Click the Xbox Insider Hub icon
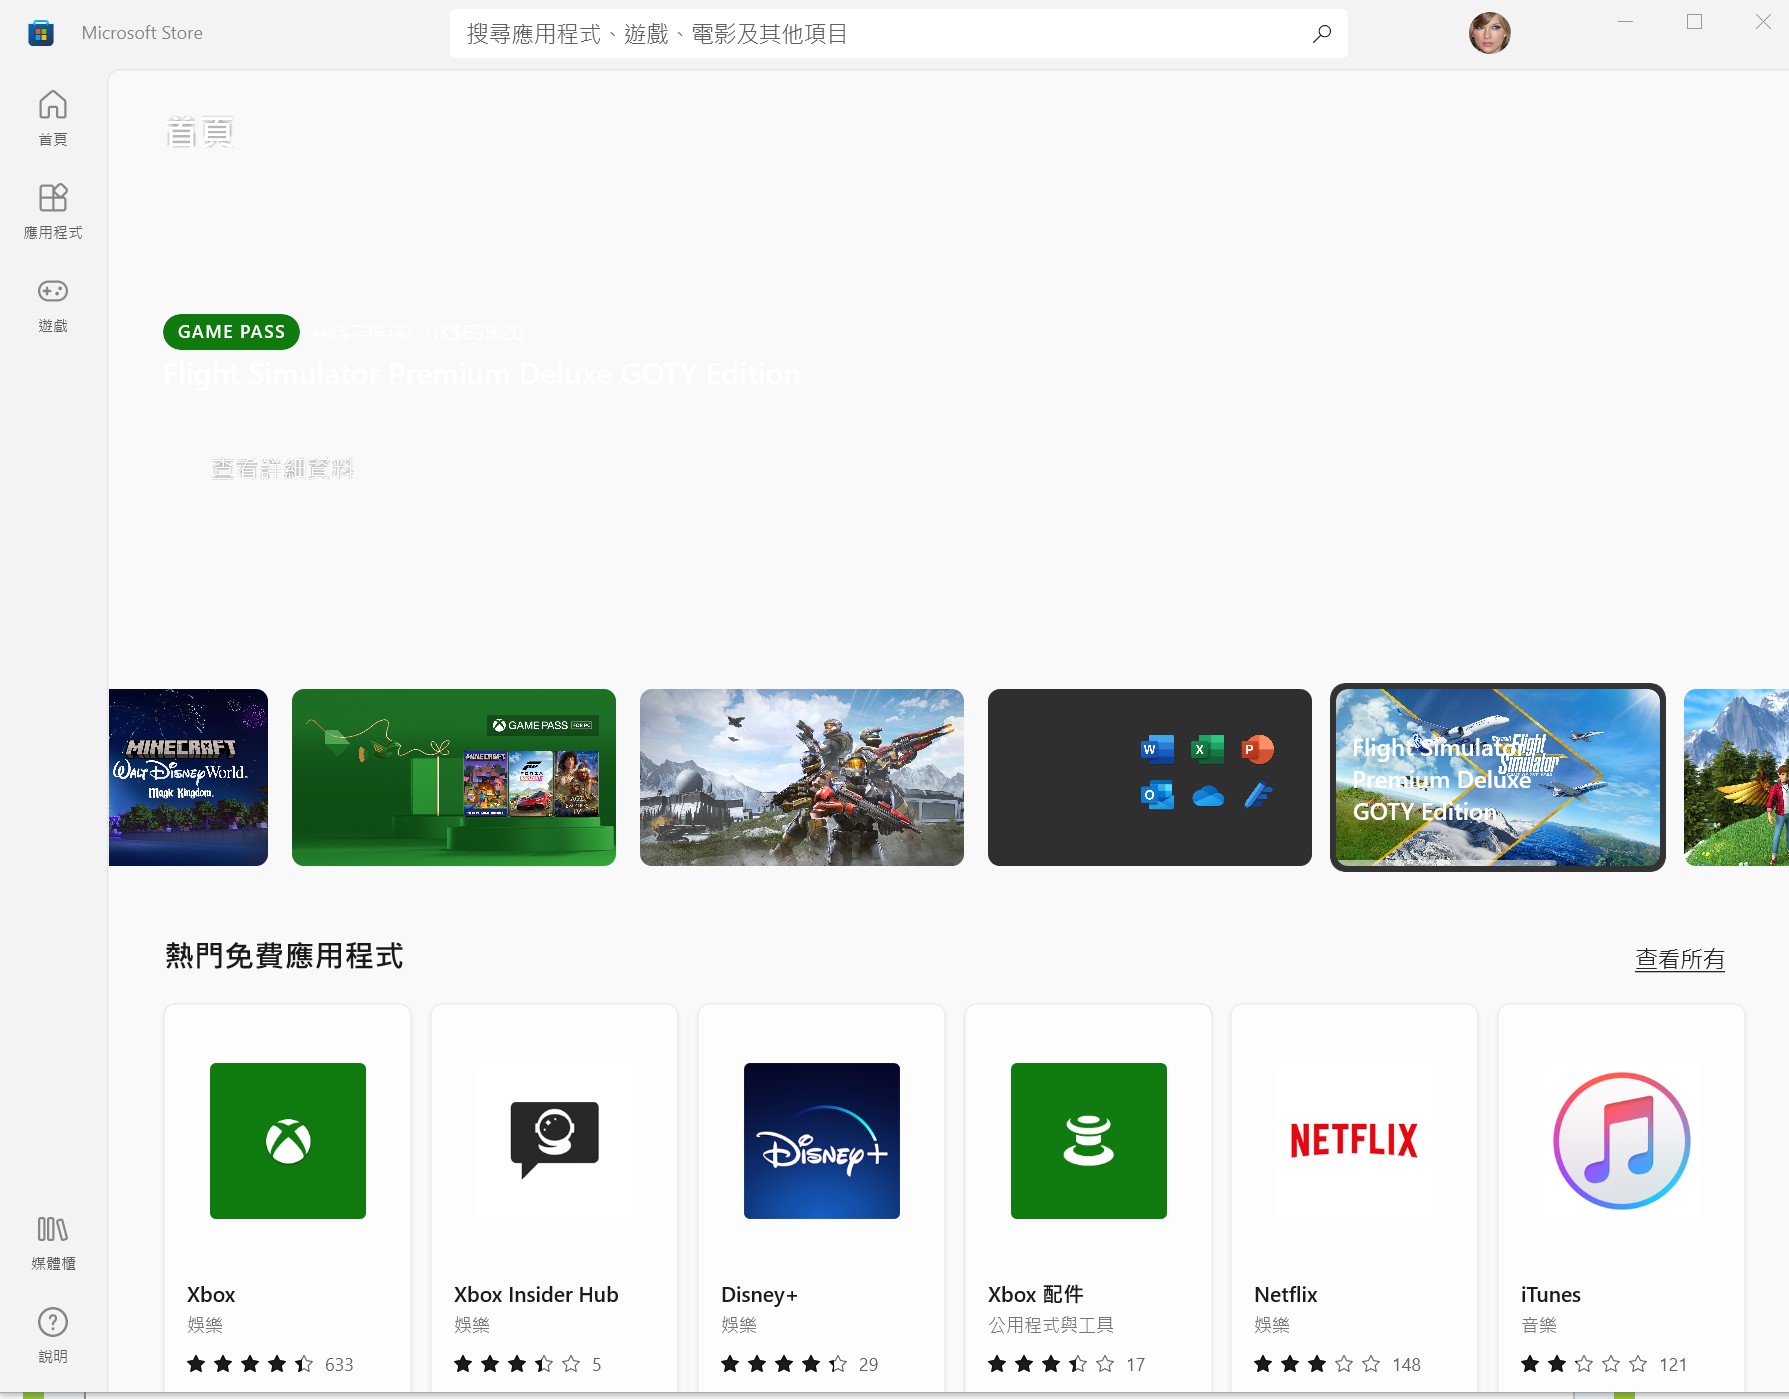This screenshot has width=1789, height=1399. [x=555, y=1141]
